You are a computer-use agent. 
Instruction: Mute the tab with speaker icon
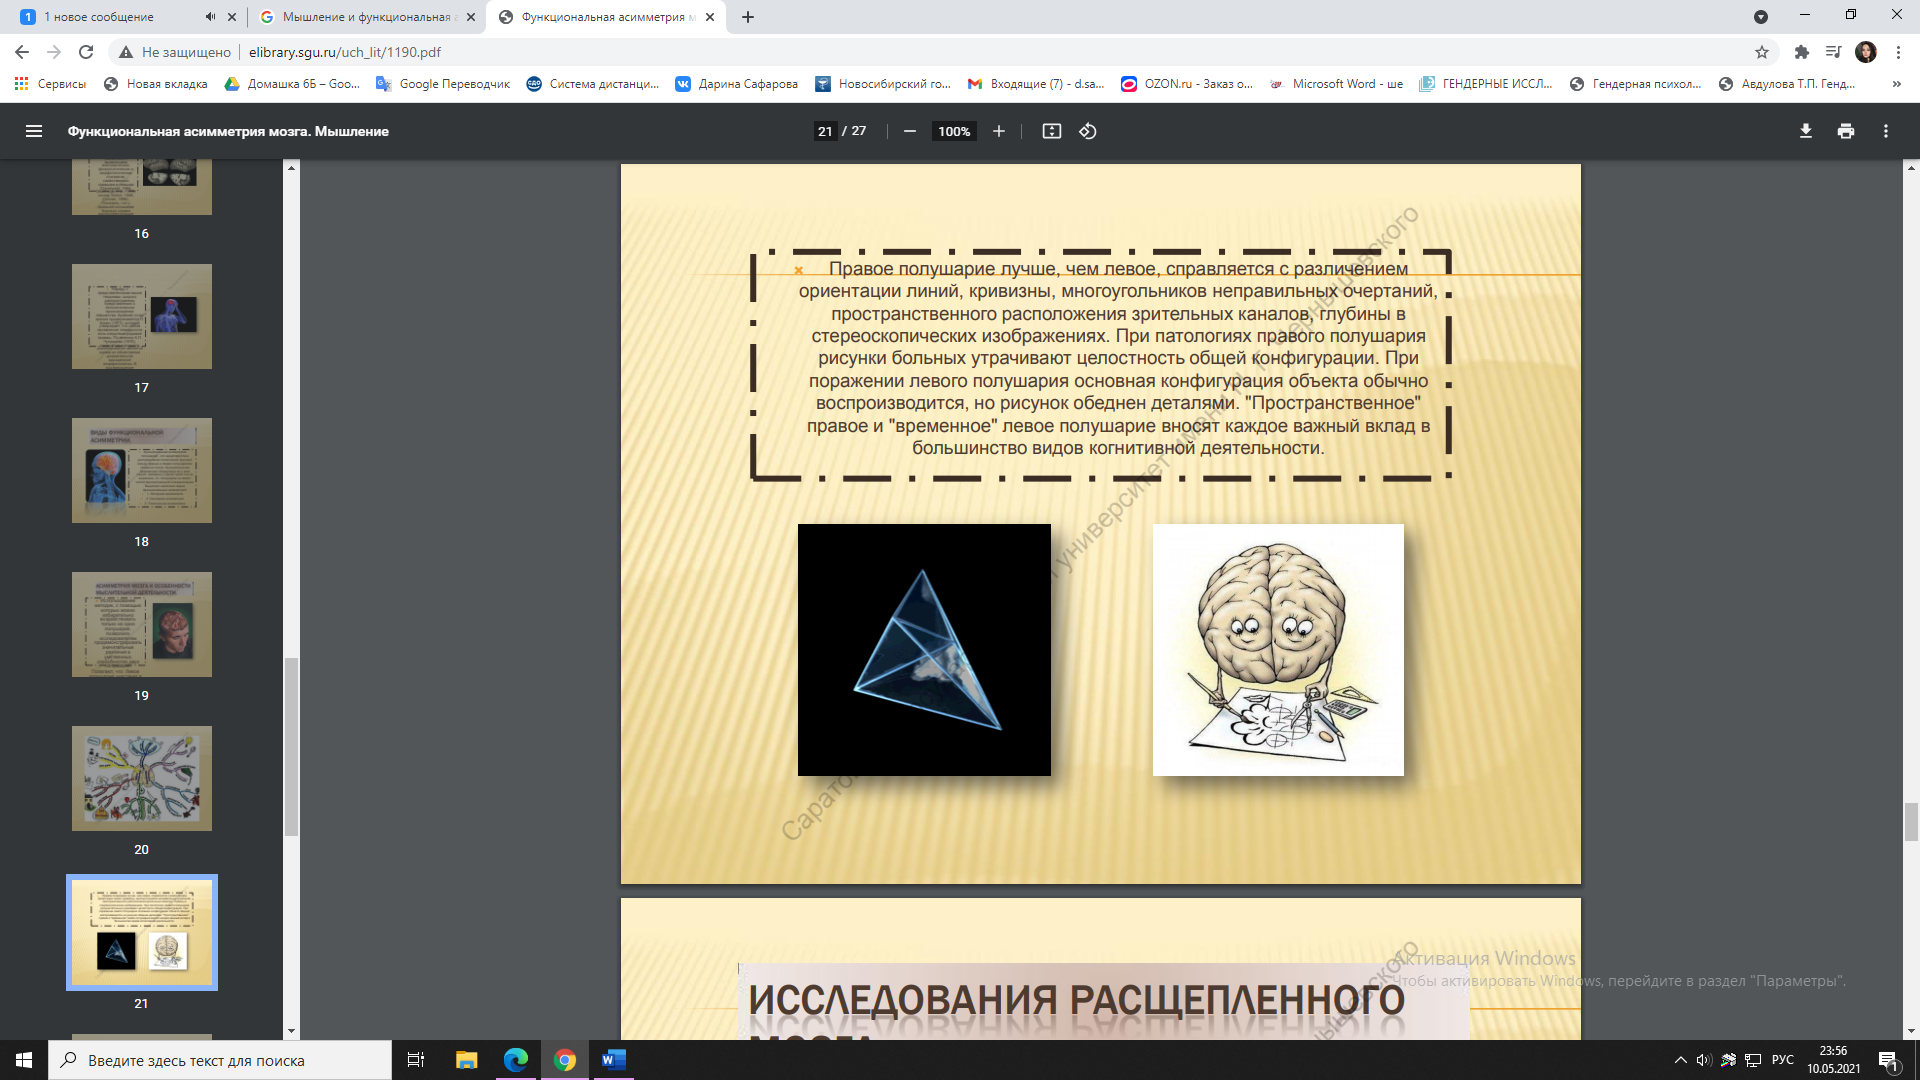210,17
